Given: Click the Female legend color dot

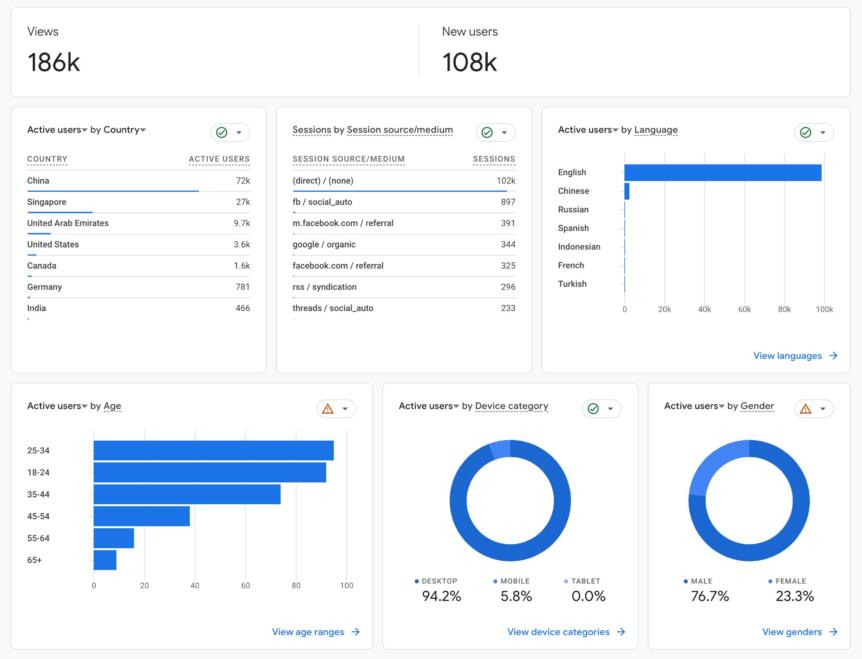Looking at the screenshot, I should point(770,581).
